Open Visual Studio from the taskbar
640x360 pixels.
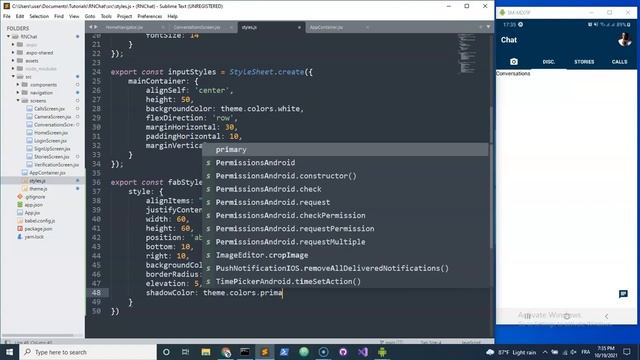point(362,352)
